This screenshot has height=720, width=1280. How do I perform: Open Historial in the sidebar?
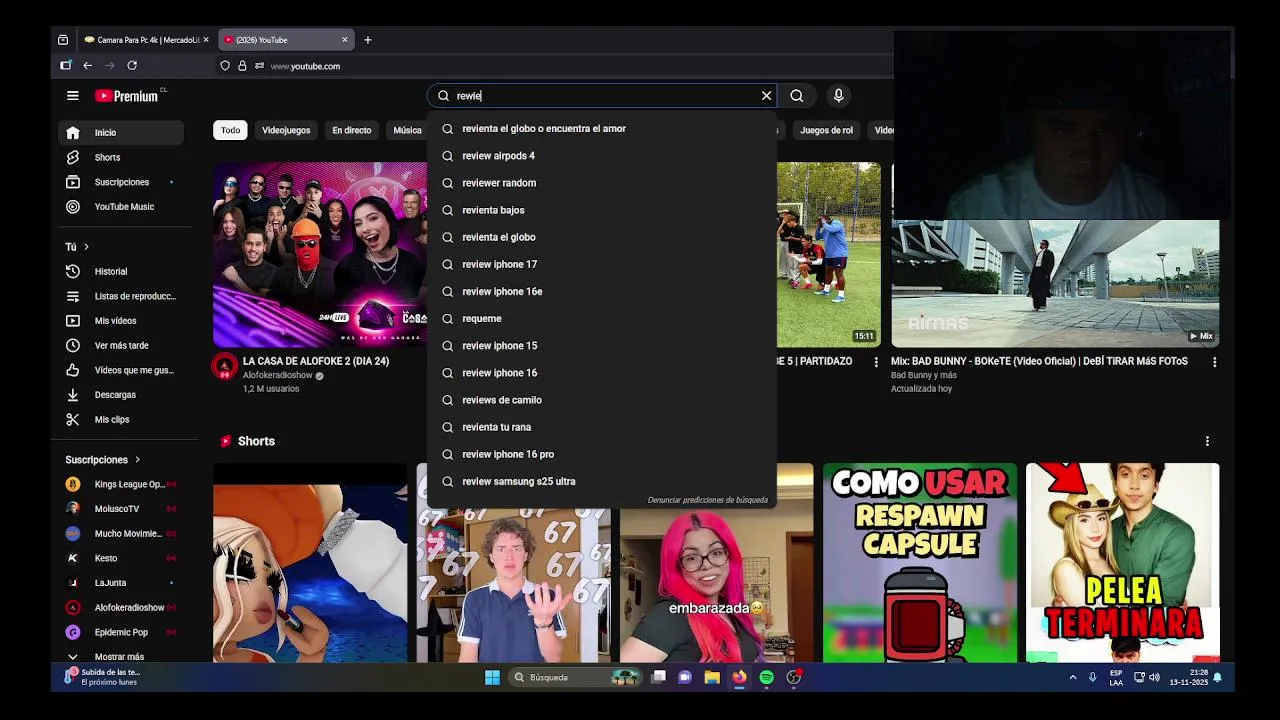(x=123, y=271)
